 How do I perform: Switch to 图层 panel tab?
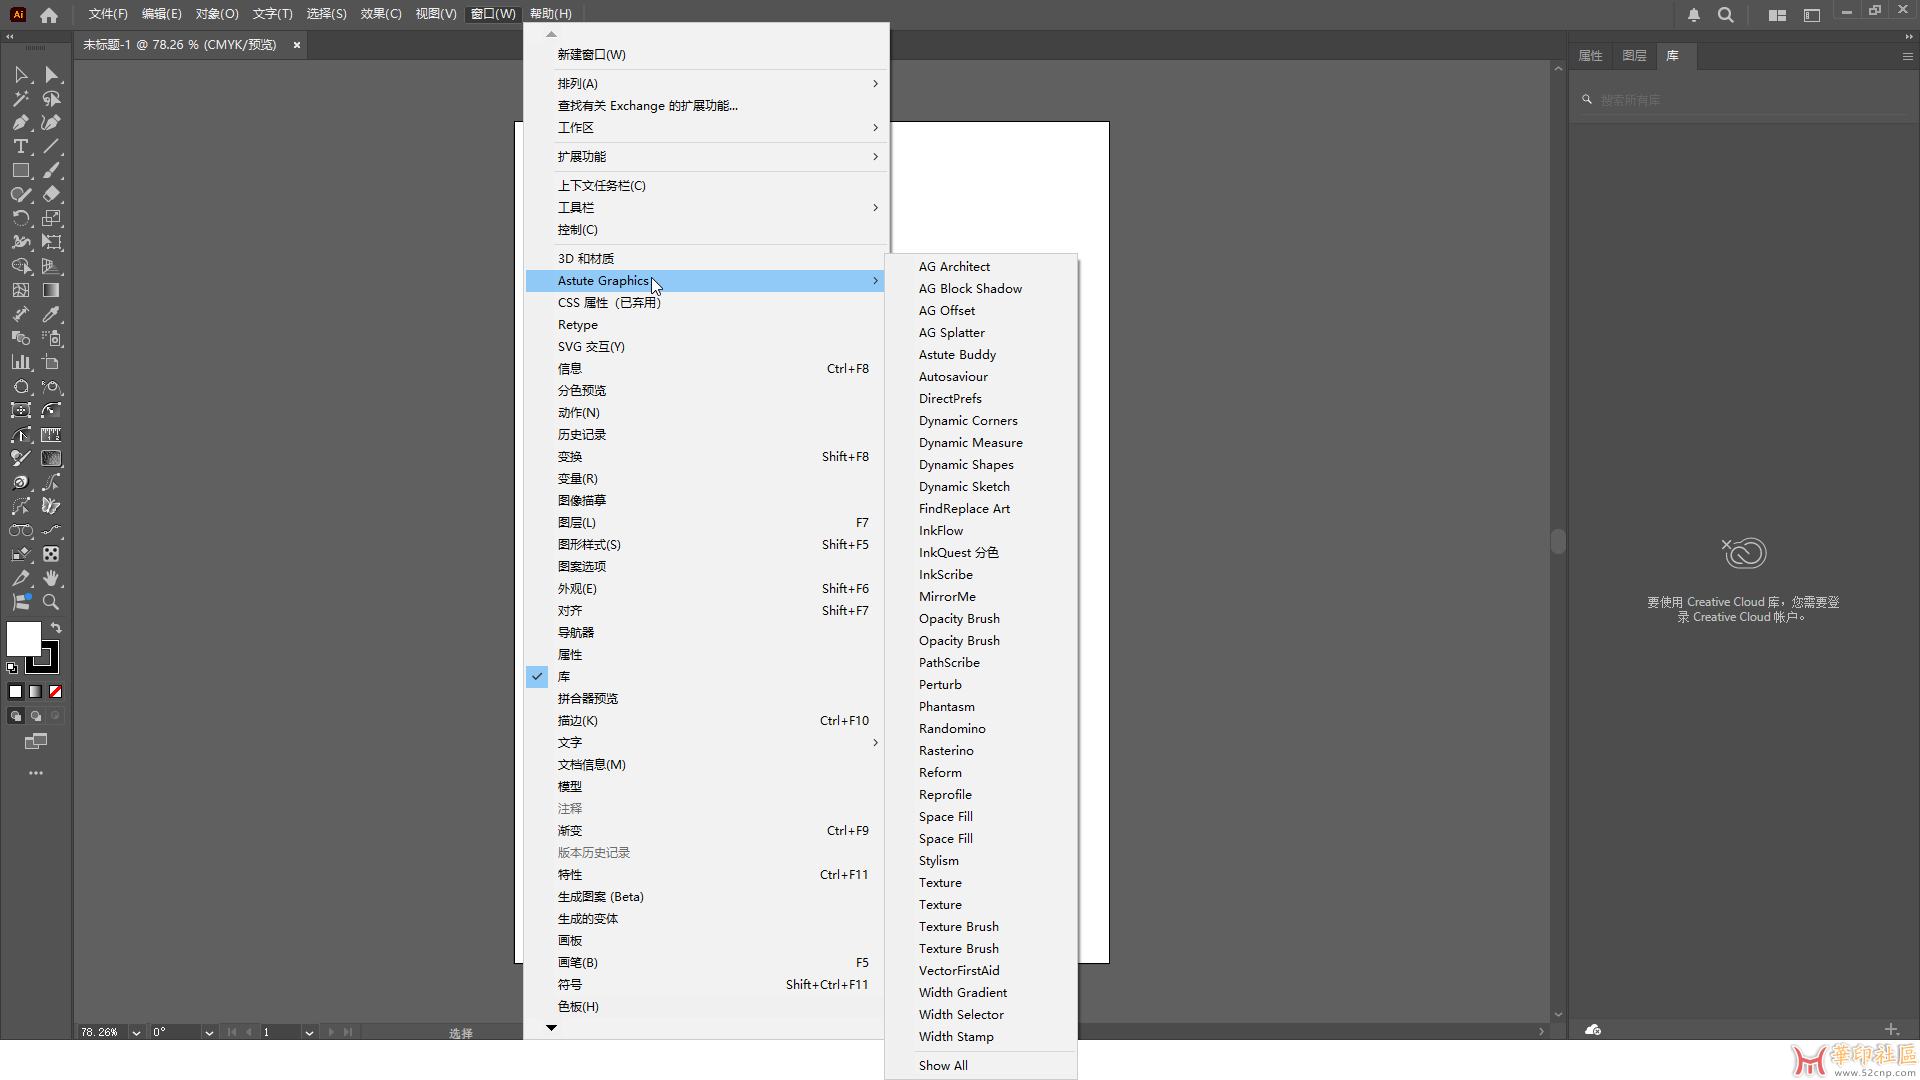tap(1634, 56)
